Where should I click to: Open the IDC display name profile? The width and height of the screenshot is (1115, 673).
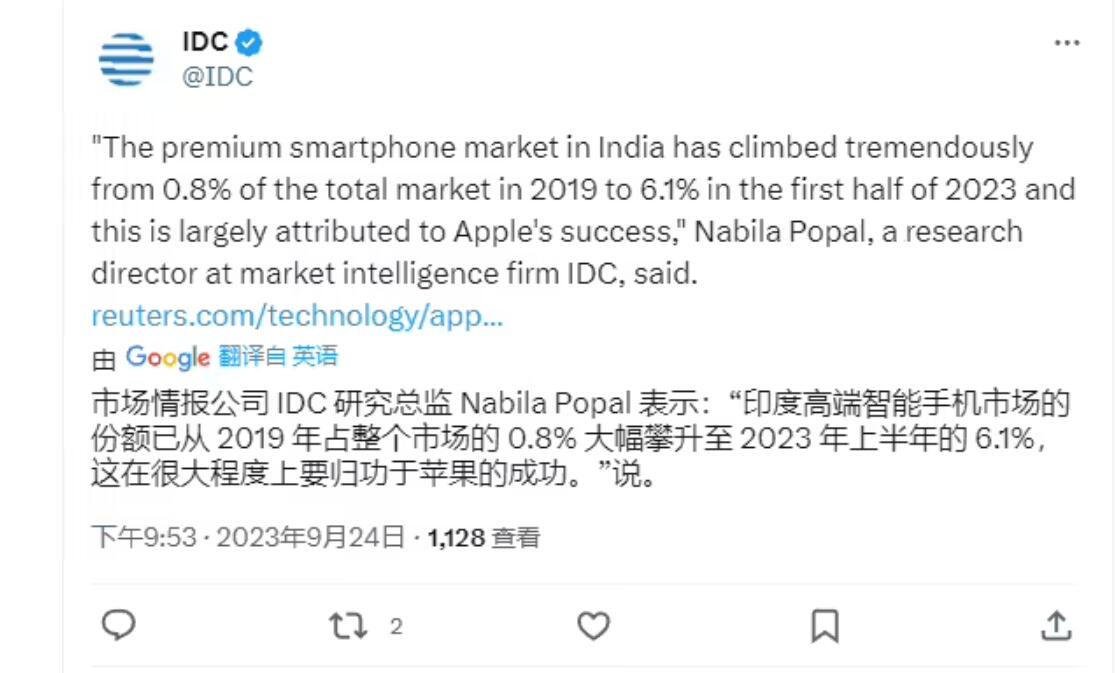click(x=205, y=42)
